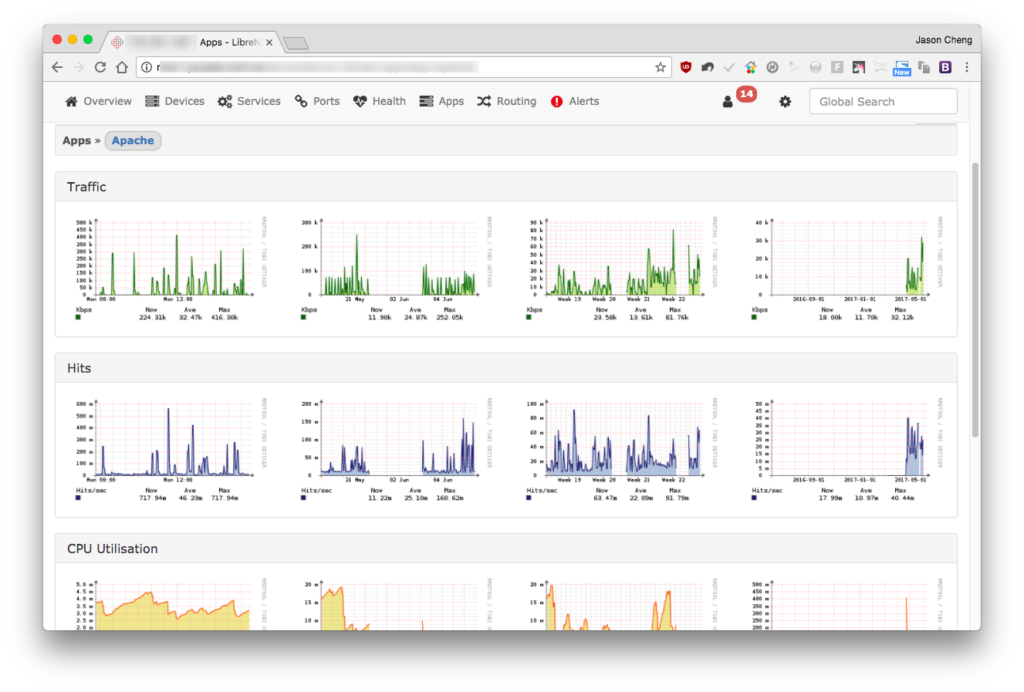Open the uBlock Origin shield extension

686,67
